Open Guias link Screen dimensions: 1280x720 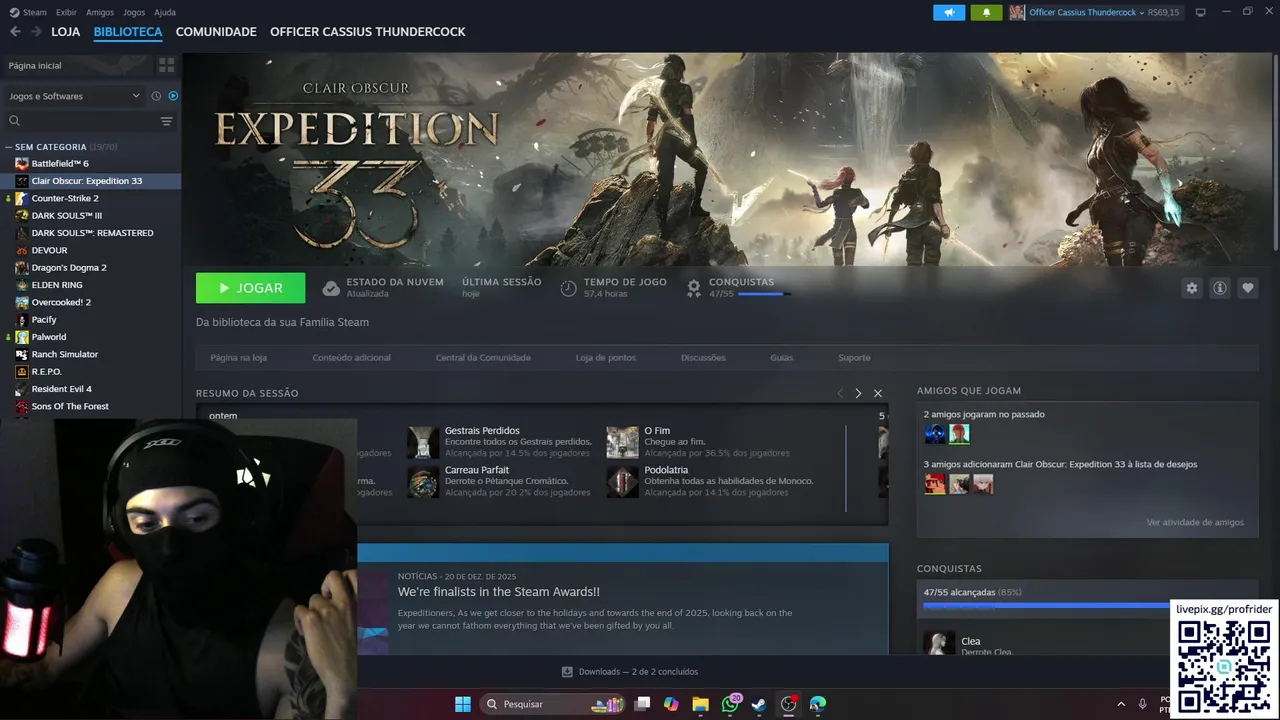[781, 357]
